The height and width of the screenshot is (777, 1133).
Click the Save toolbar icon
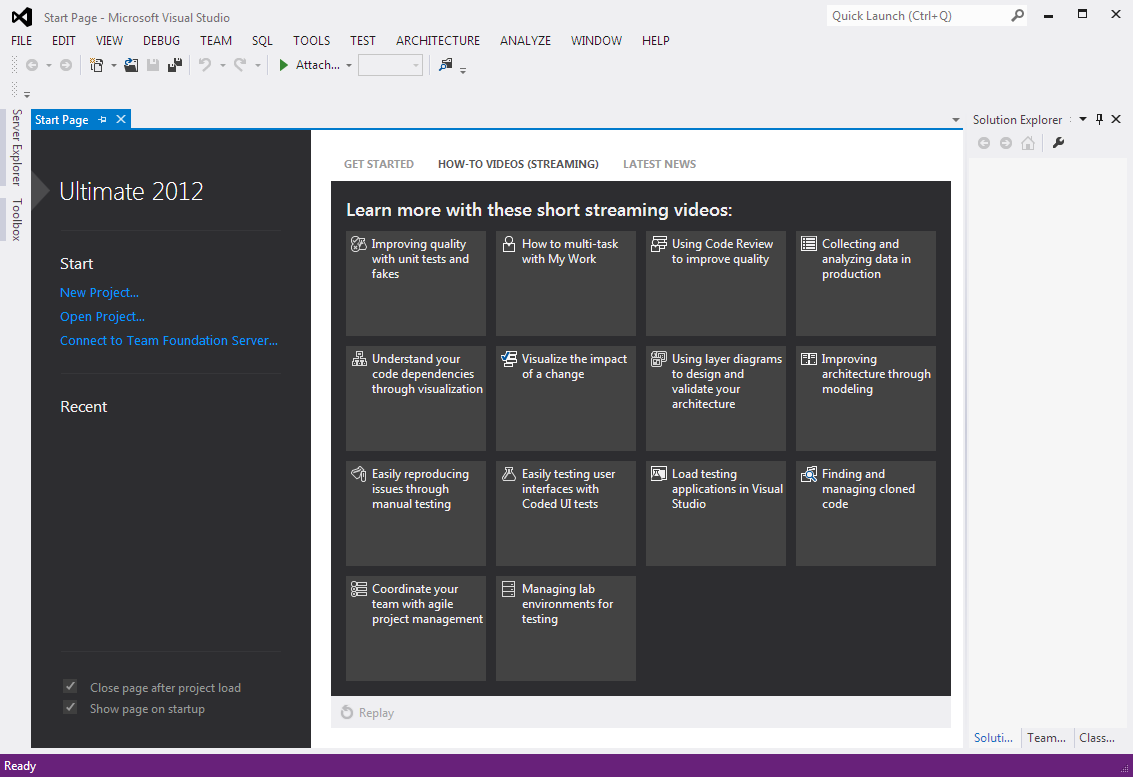pyautogui.click(x=152, y=65)
